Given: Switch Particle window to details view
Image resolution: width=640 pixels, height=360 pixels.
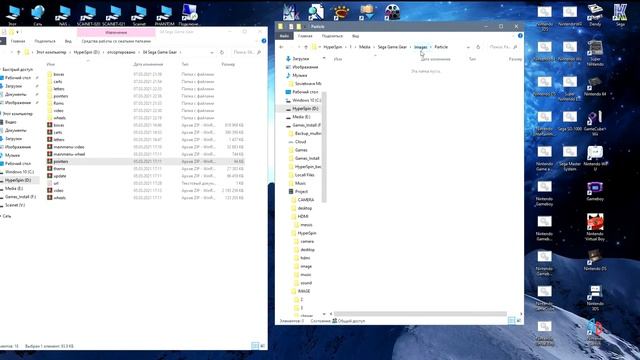Looking at the screenshot, I should [x=511, y=321].
